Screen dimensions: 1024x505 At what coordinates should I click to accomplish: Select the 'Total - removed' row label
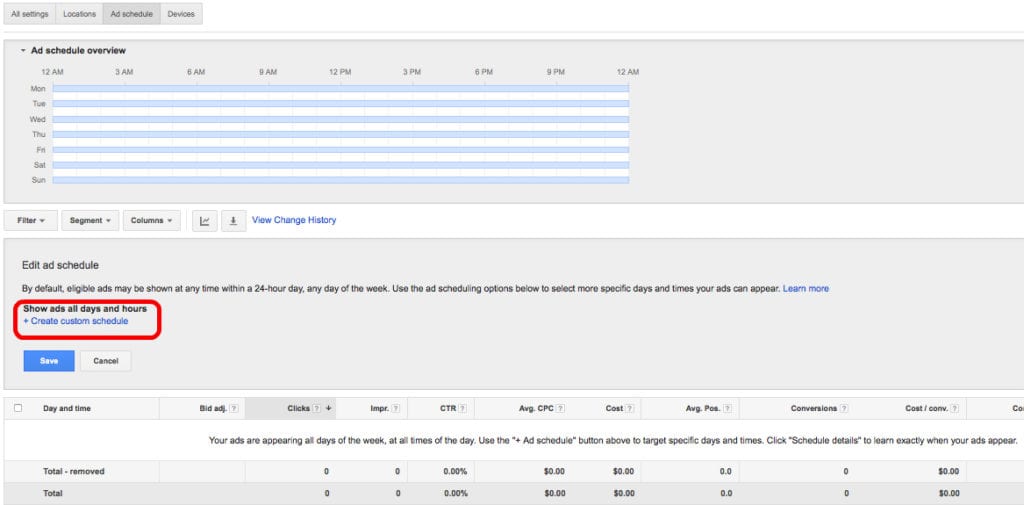click(74, 471)
